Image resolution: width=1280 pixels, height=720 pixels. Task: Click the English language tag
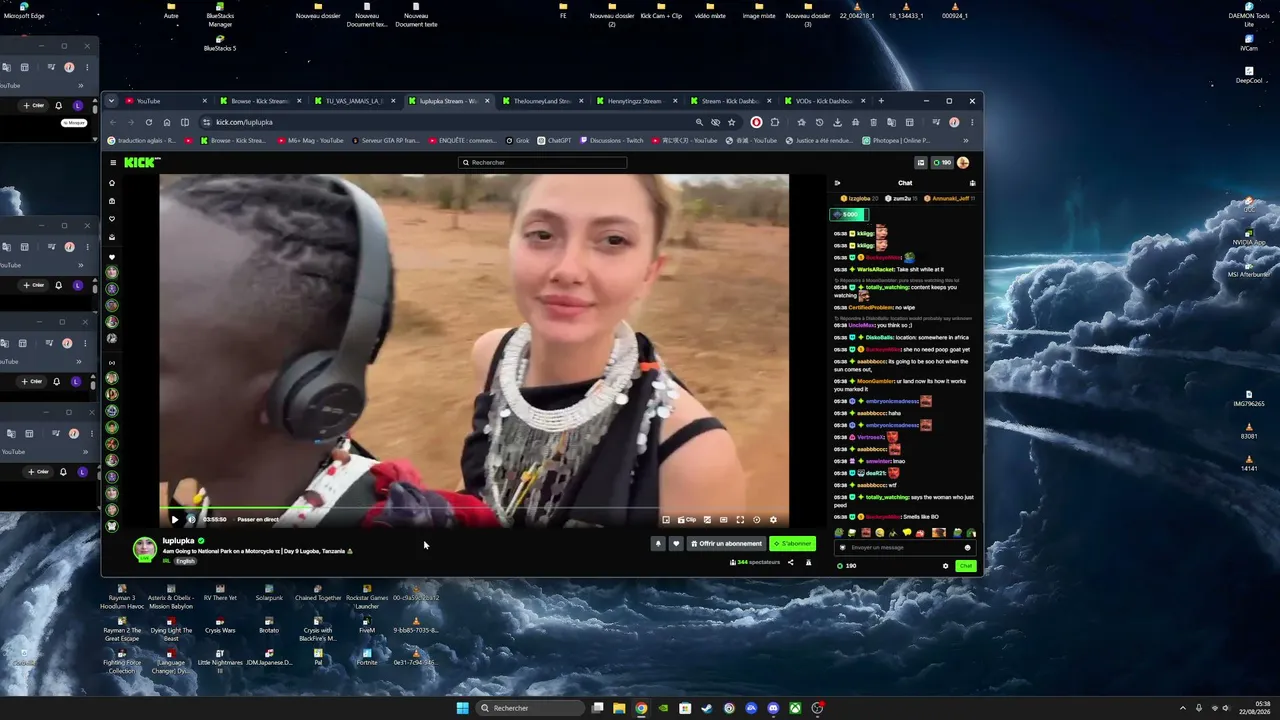[x=185, y=561]
